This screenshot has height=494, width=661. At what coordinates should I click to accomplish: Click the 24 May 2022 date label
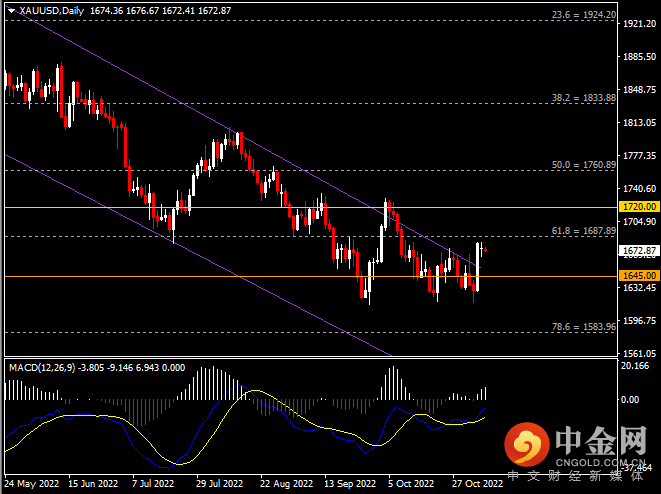click(x=32, y=483)
